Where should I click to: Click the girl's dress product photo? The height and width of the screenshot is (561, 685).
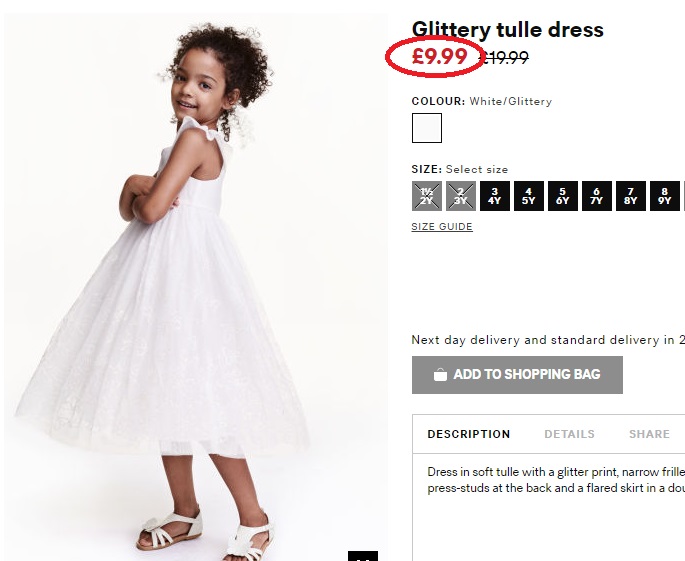click(196, 287)
